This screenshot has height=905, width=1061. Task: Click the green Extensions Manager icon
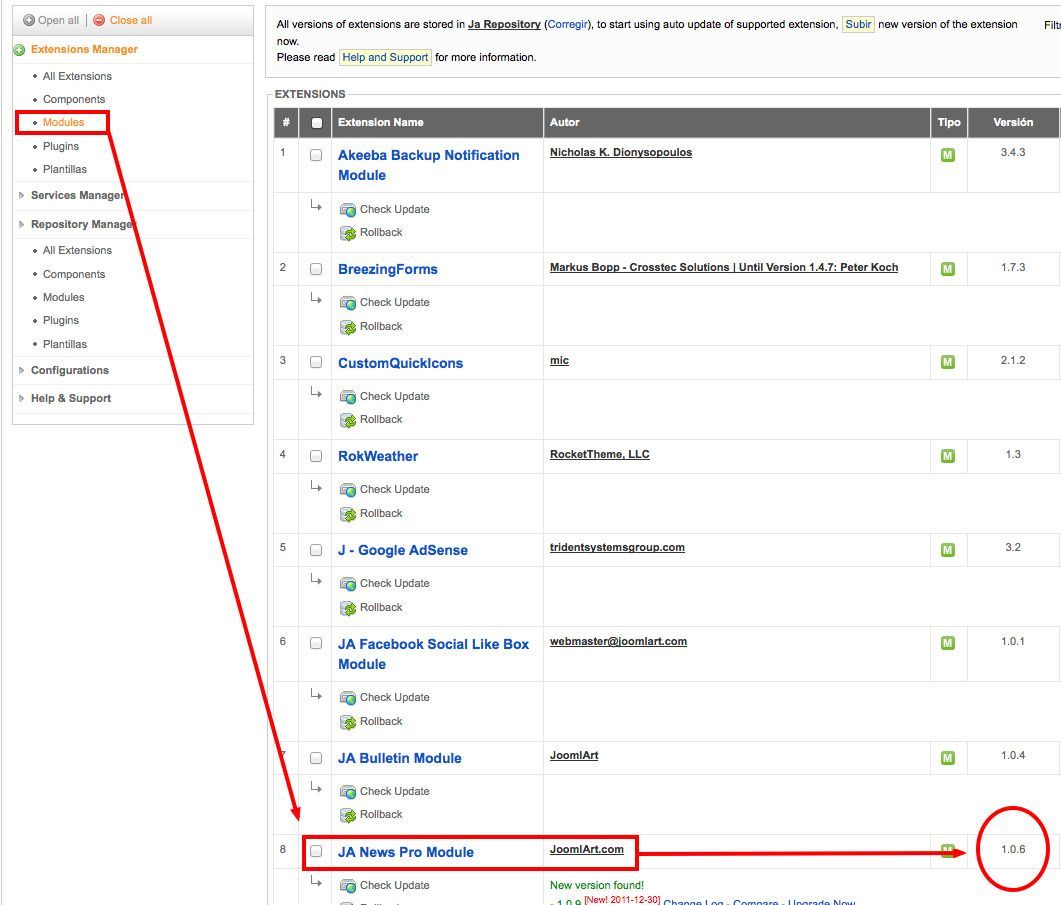[x=20, y=49]
